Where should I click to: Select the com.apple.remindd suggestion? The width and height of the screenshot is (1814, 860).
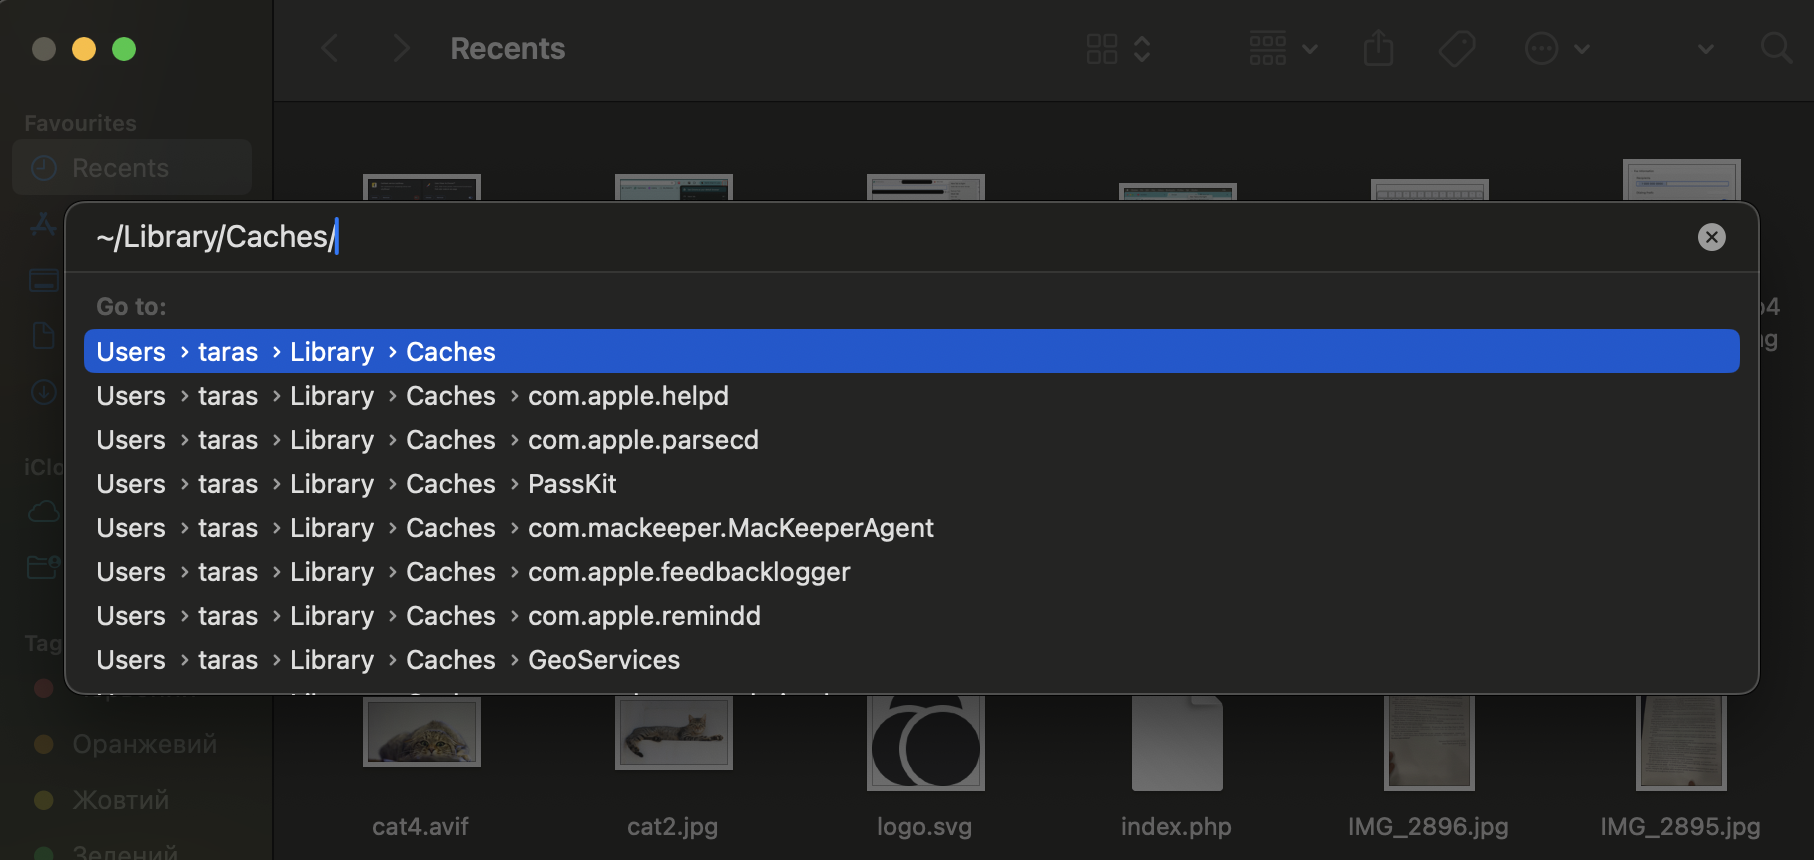pyautogui.click(x=911, y=616)
